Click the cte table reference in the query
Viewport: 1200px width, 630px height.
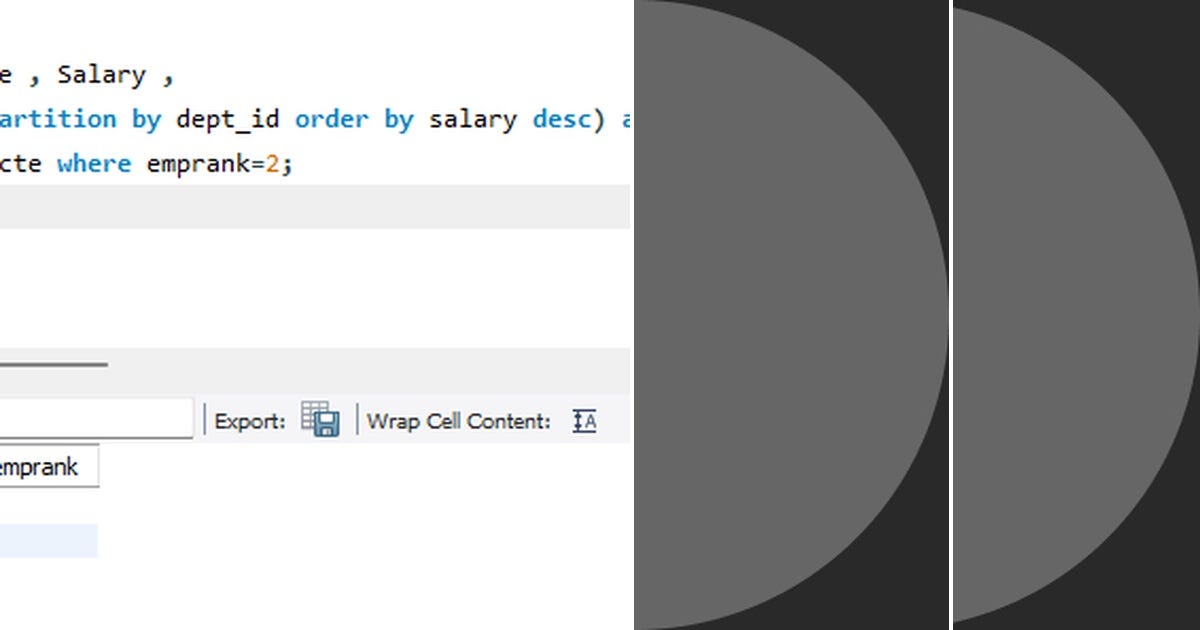[20, 163]
